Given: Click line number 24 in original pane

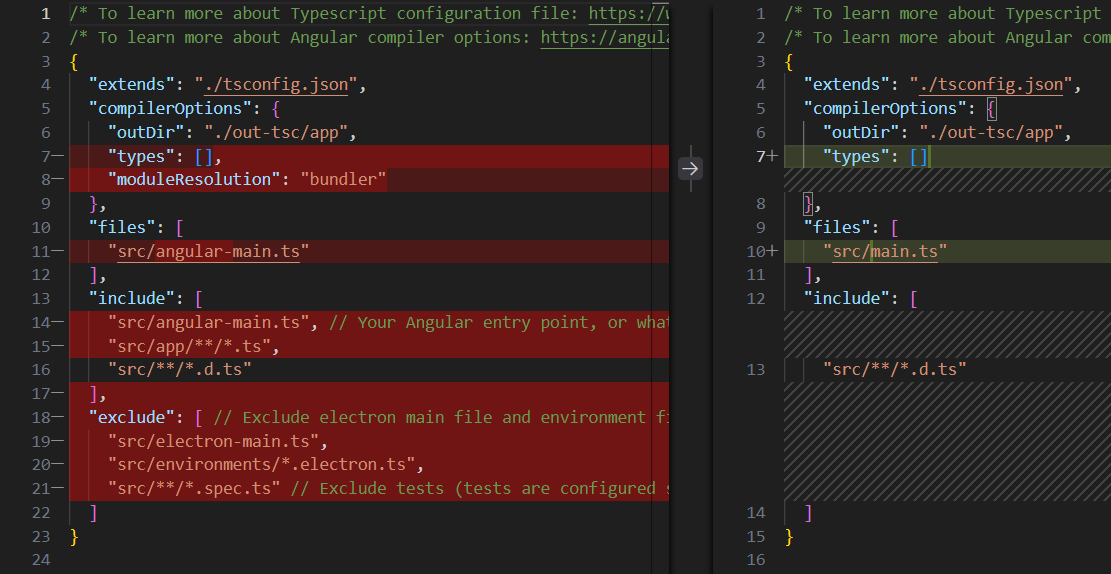Looking at the screenshot, I should pyautogui.click(x=40, y=560).
